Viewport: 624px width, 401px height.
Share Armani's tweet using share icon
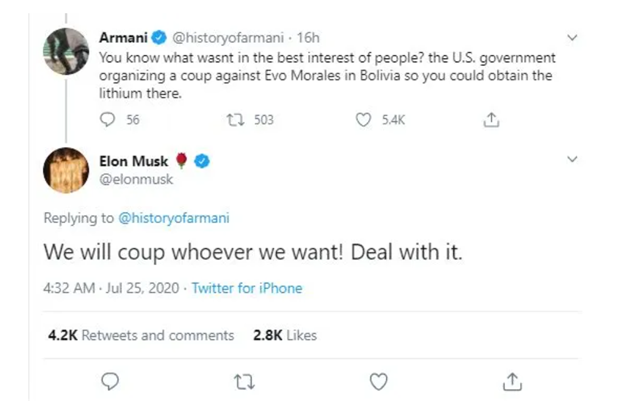coord(491,119)
